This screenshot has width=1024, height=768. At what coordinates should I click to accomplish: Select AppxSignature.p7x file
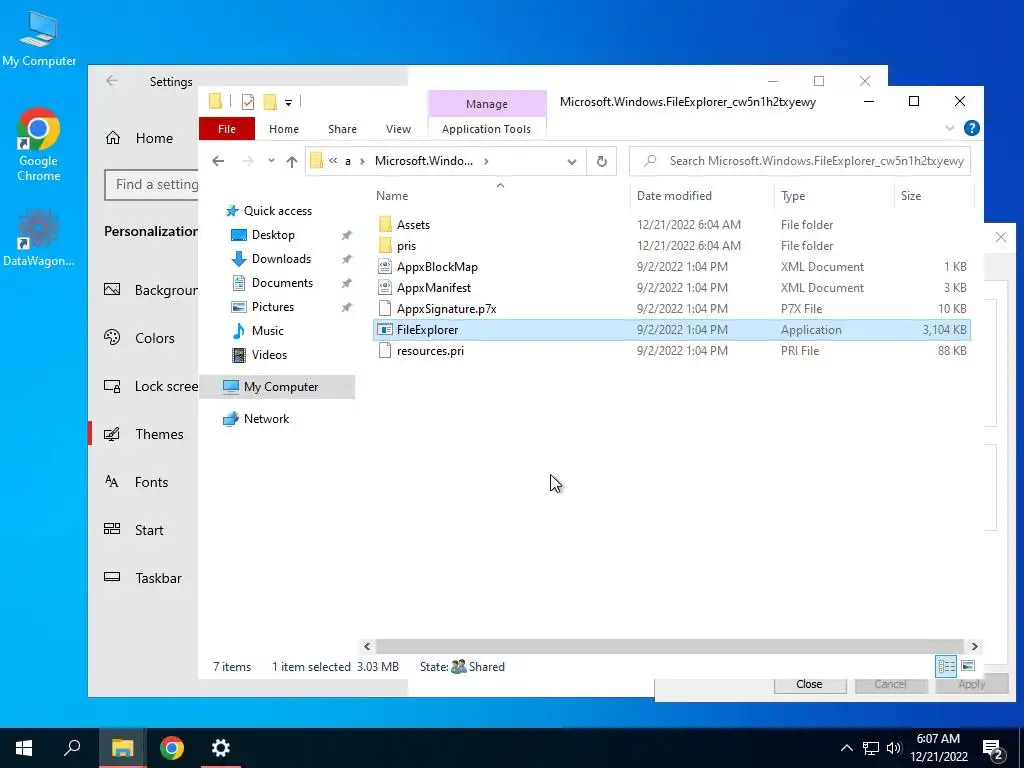point(446,308)
